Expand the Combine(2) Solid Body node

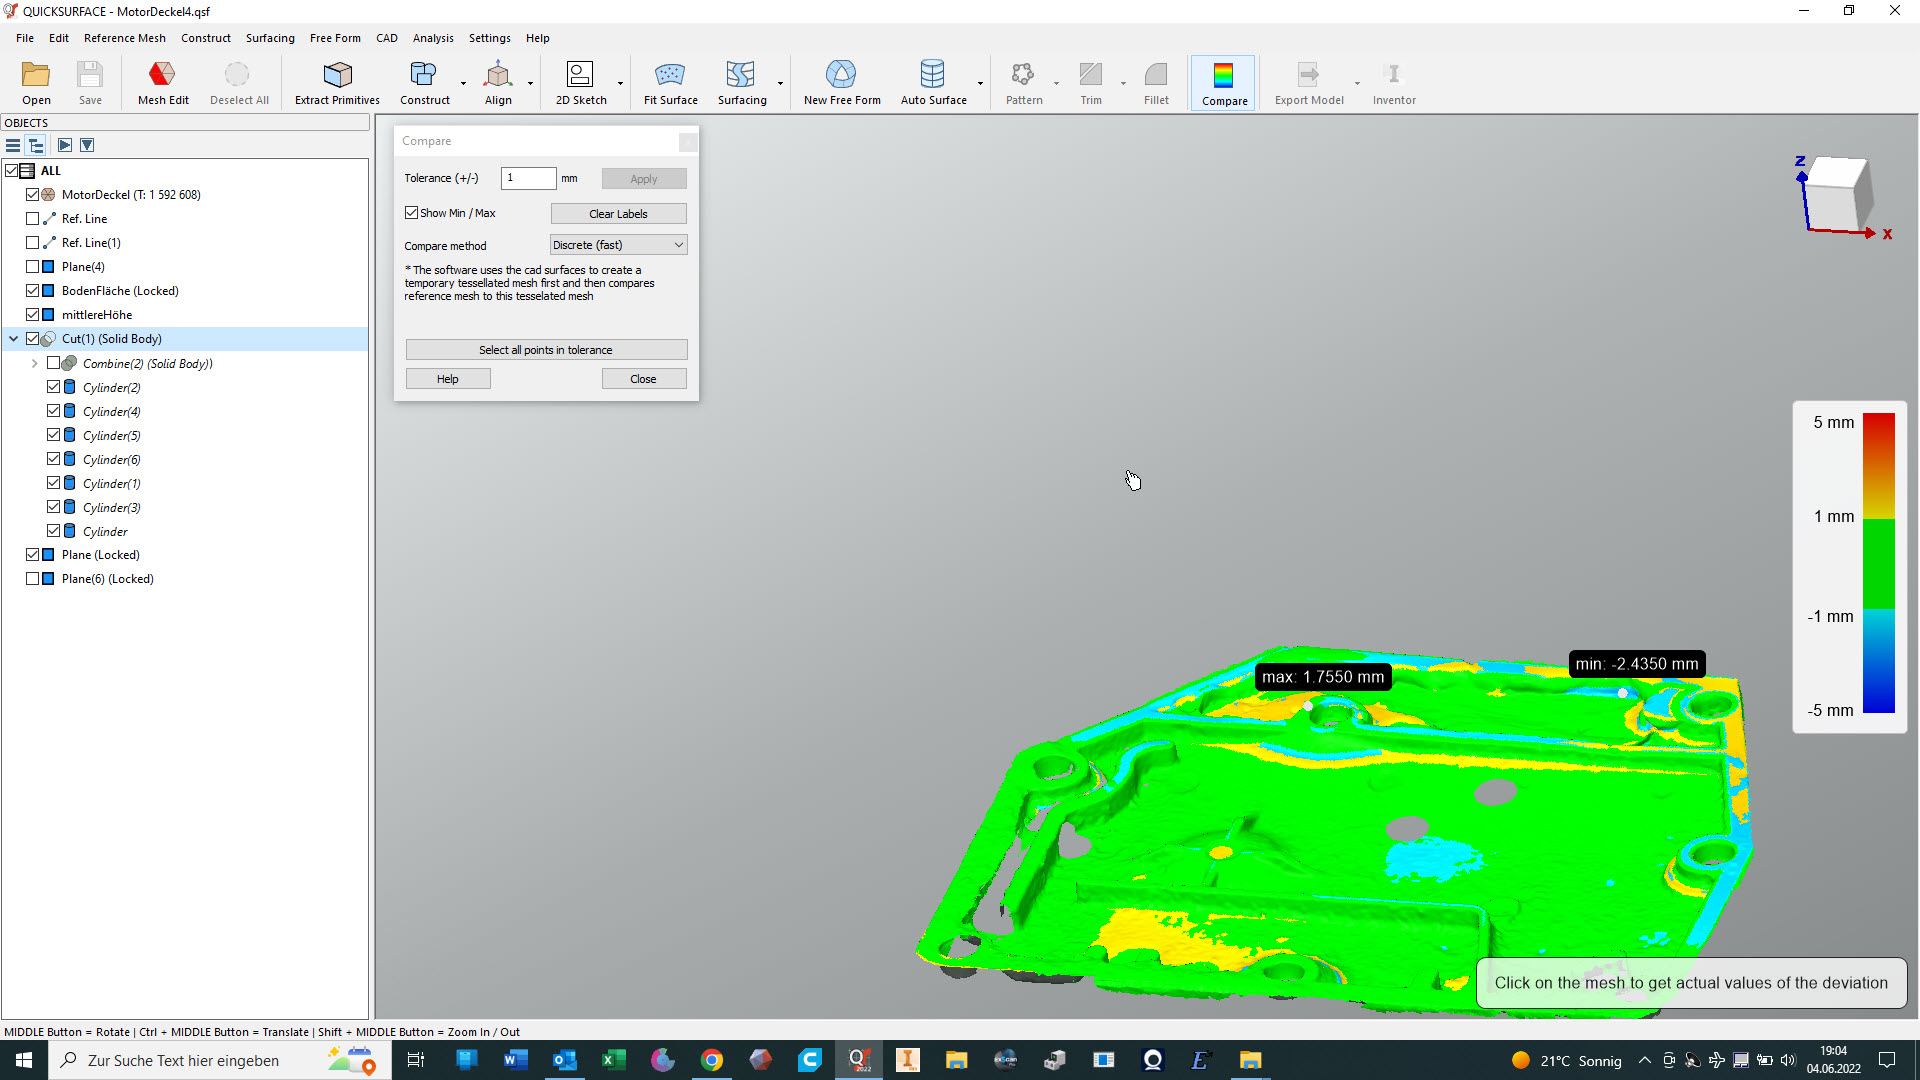tap(35, 364)
